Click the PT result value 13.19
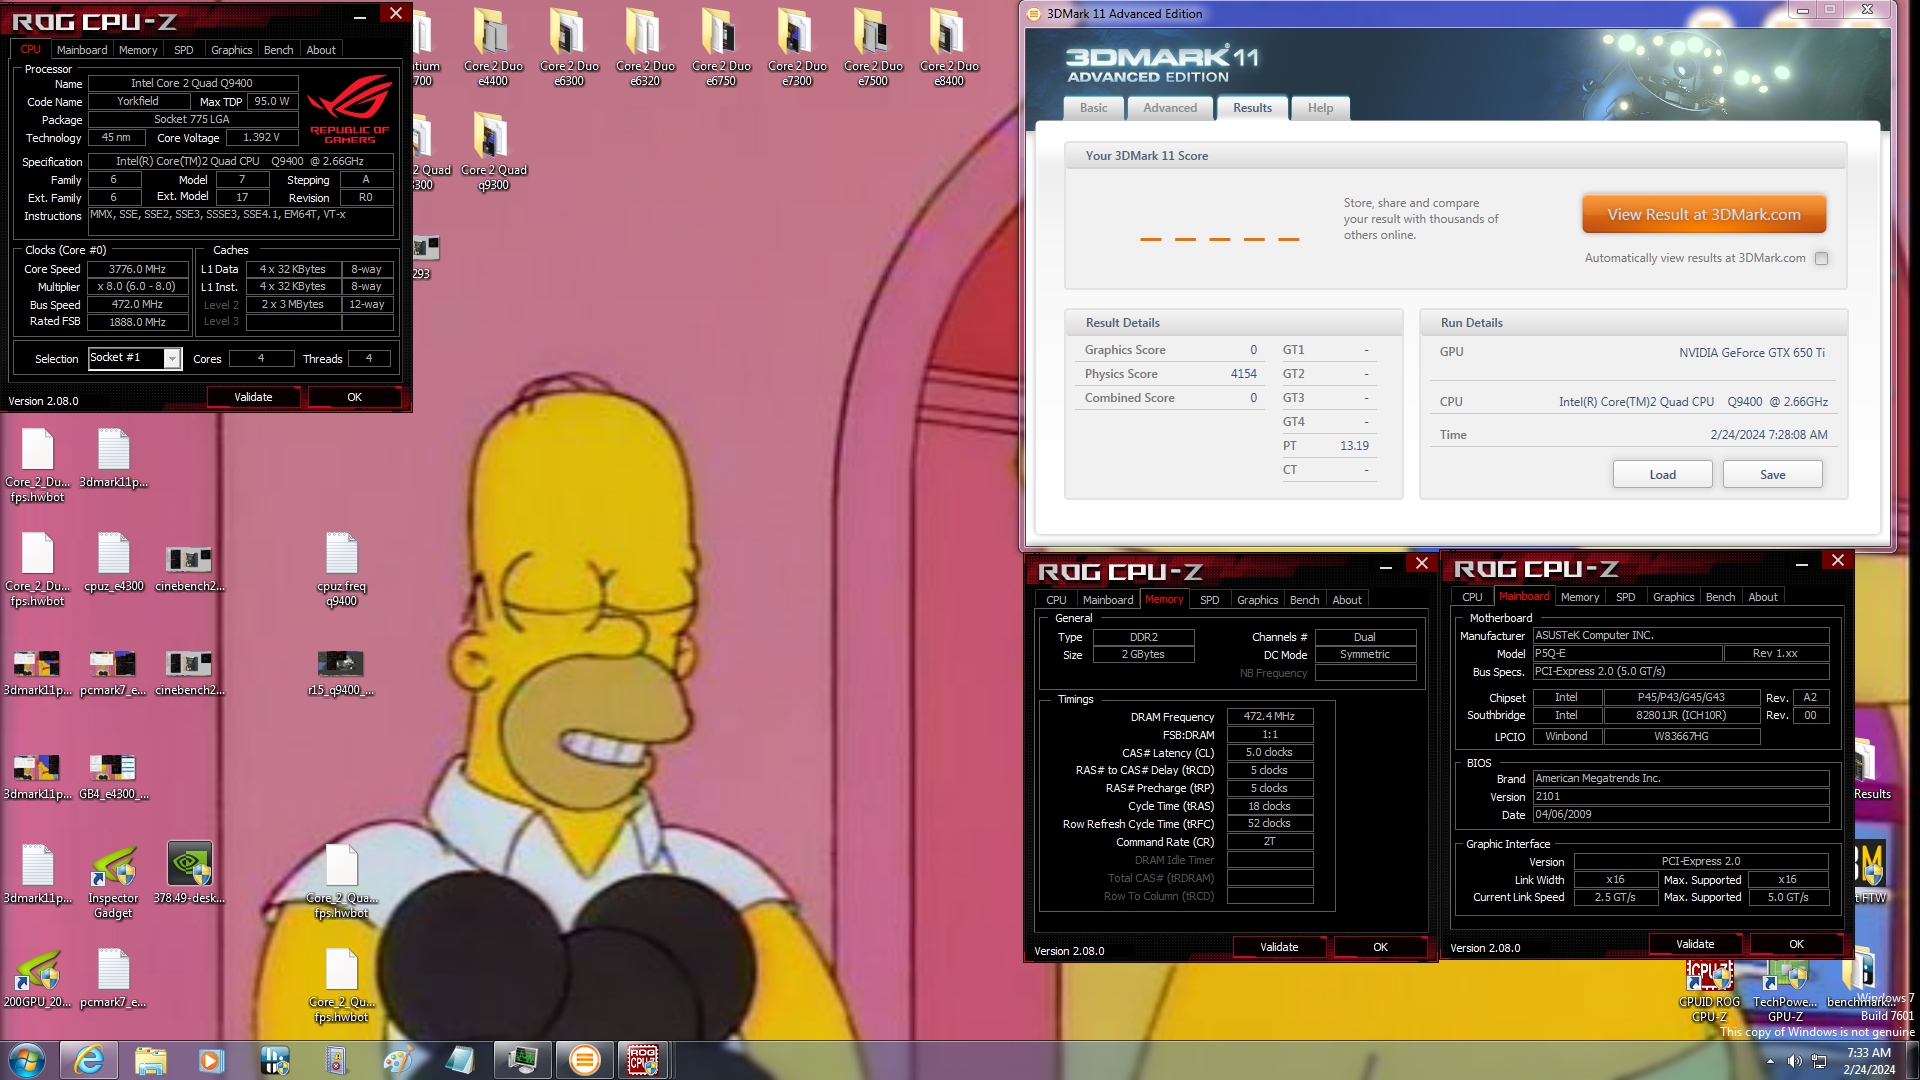The image size is (1920, 1080). (x=1354, y=446)
